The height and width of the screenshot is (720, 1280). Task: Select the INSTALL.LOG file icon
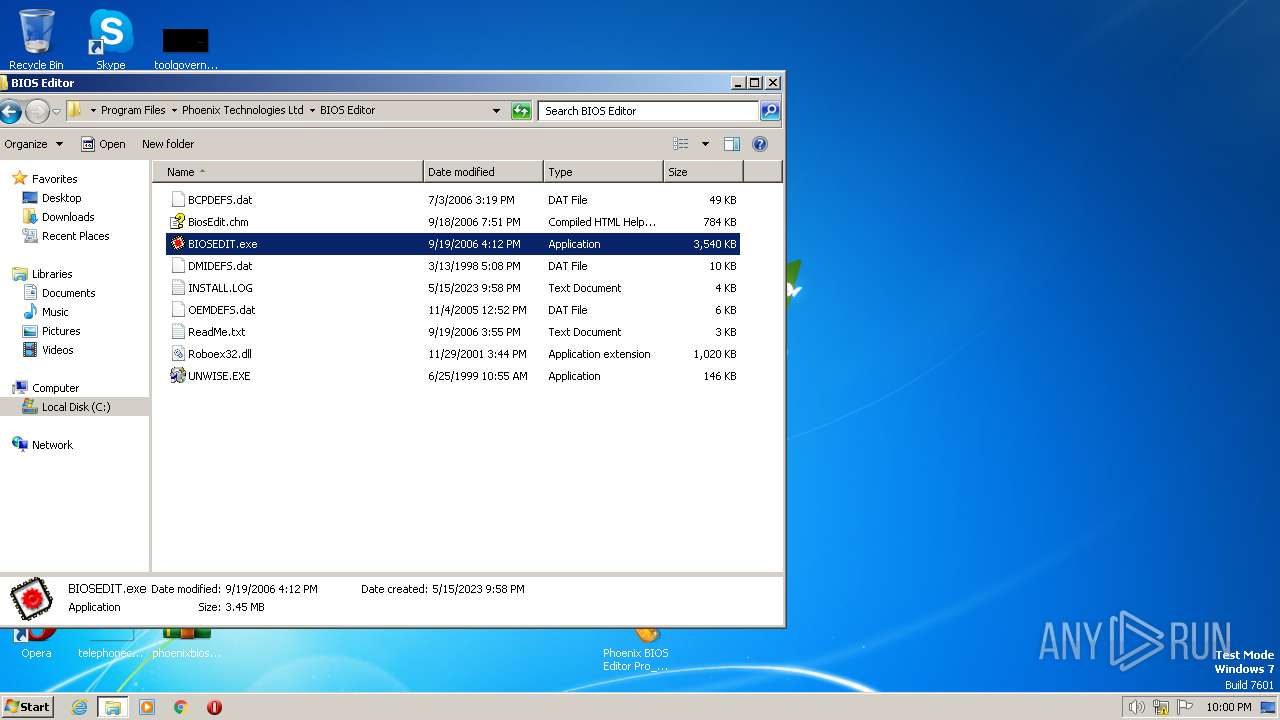click(x=178, y=288)
